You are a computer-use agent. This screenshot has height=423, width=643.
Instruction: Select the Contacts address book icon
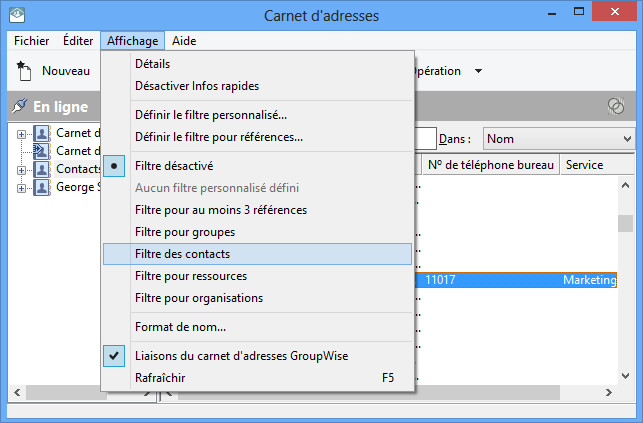[42, 169]
